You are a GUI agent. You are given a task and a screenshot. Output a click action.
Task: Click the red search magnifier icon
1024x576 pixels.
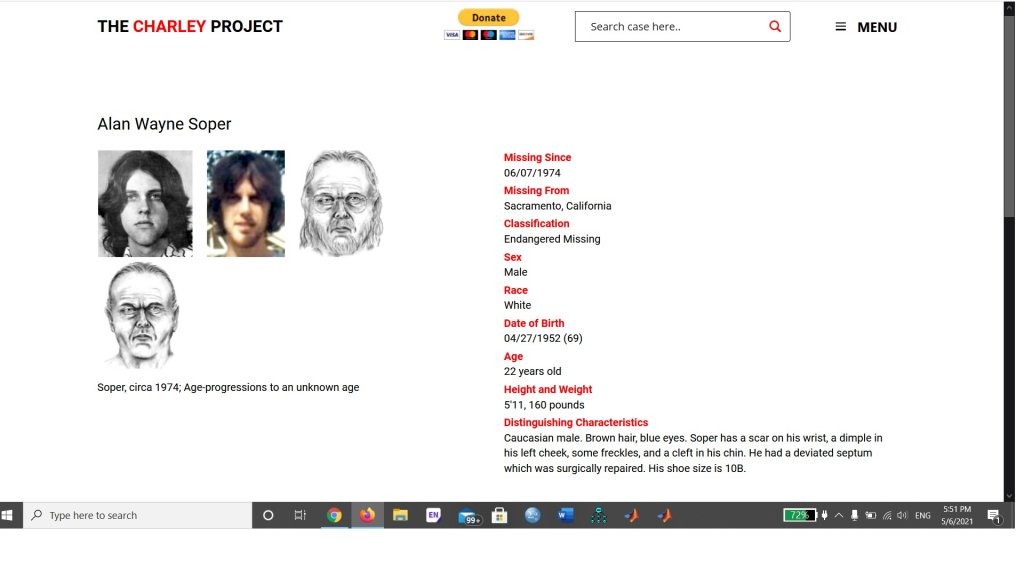(x=775, y=27)
